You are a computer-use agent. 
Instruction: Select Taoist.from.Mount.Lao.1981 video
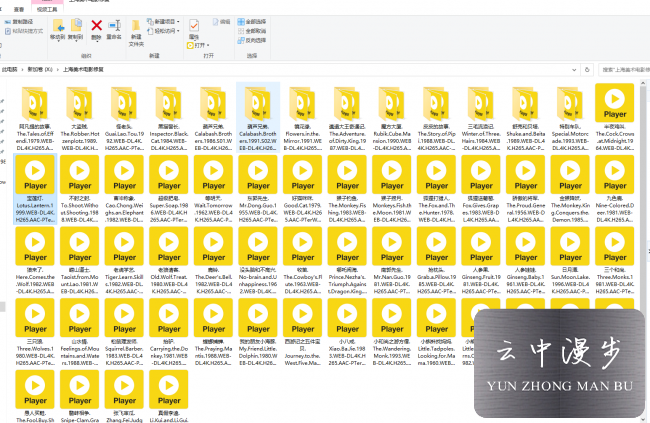click(x=80, y=261)
